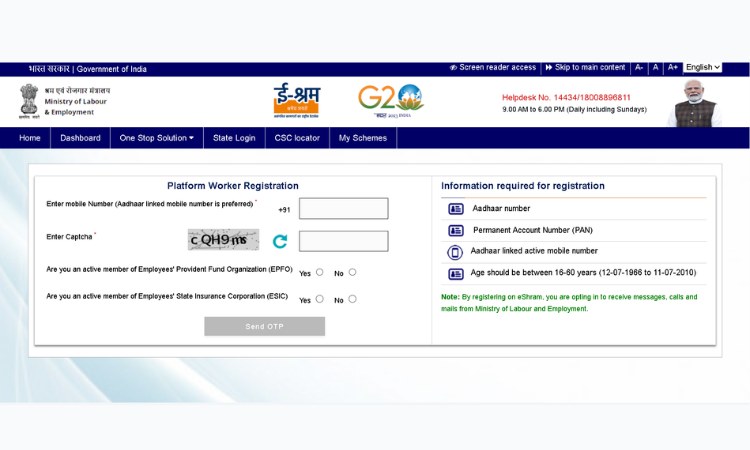Viewport: 750px width, 450px height.
Task: Select No for ESIC membership
Action: pyautogui.click(x=353, y=299)
